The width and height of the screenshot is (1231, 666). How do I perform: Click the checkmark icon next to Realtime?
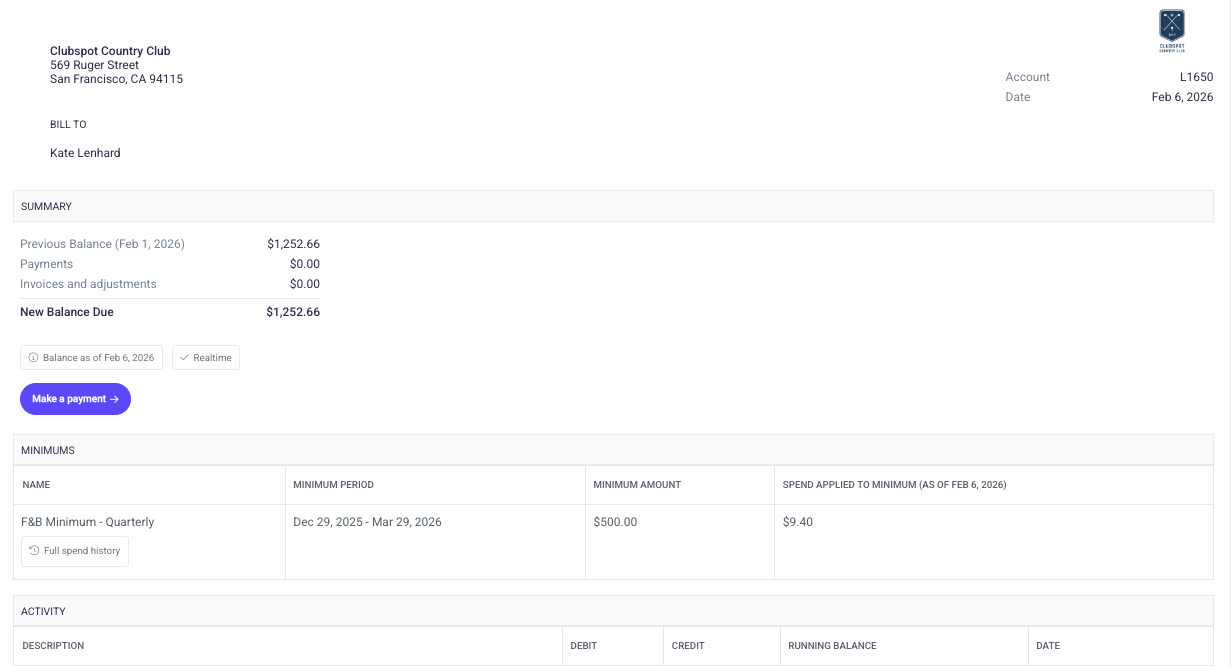pos(184,358)
